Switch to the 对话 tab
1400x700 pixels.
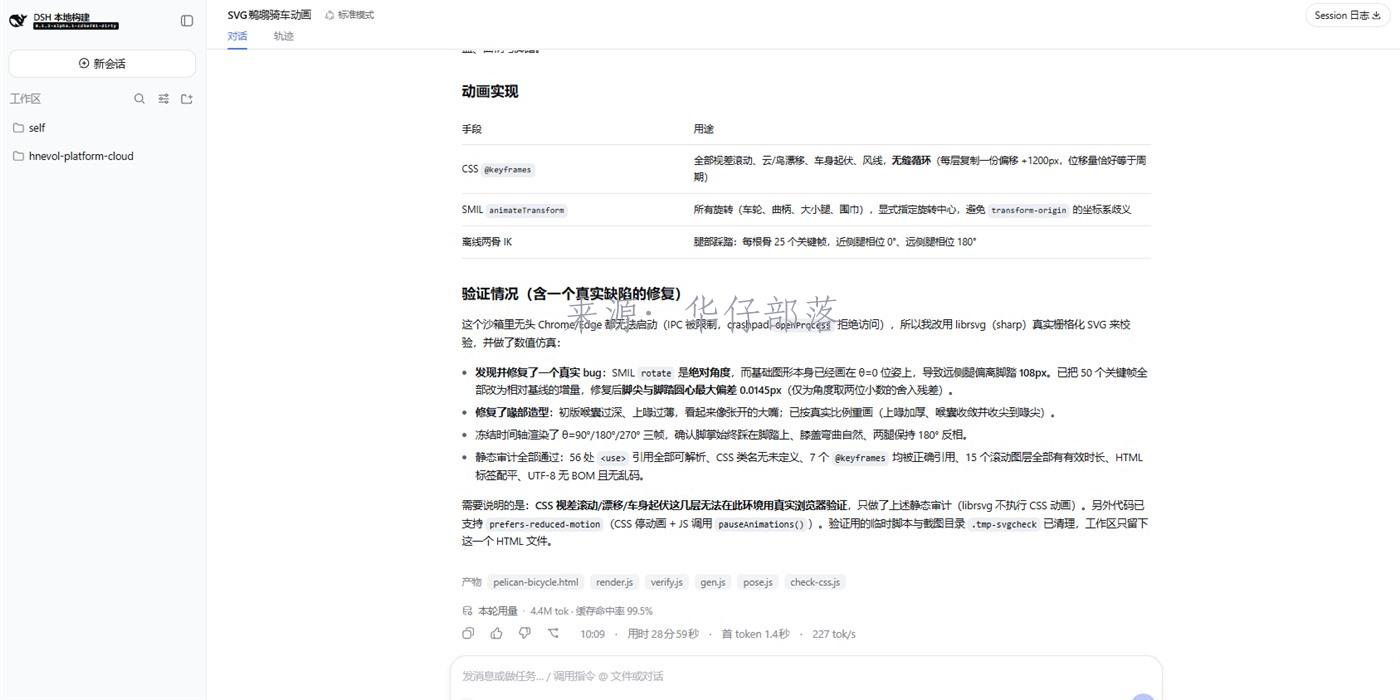click(x=237, y=36)
